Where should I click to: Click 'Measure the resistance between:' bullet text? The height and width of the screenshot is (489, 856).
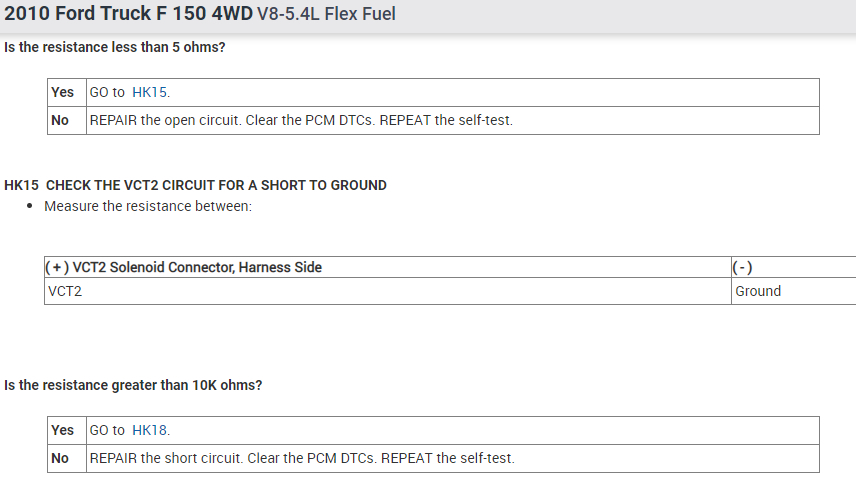(148, 206)
